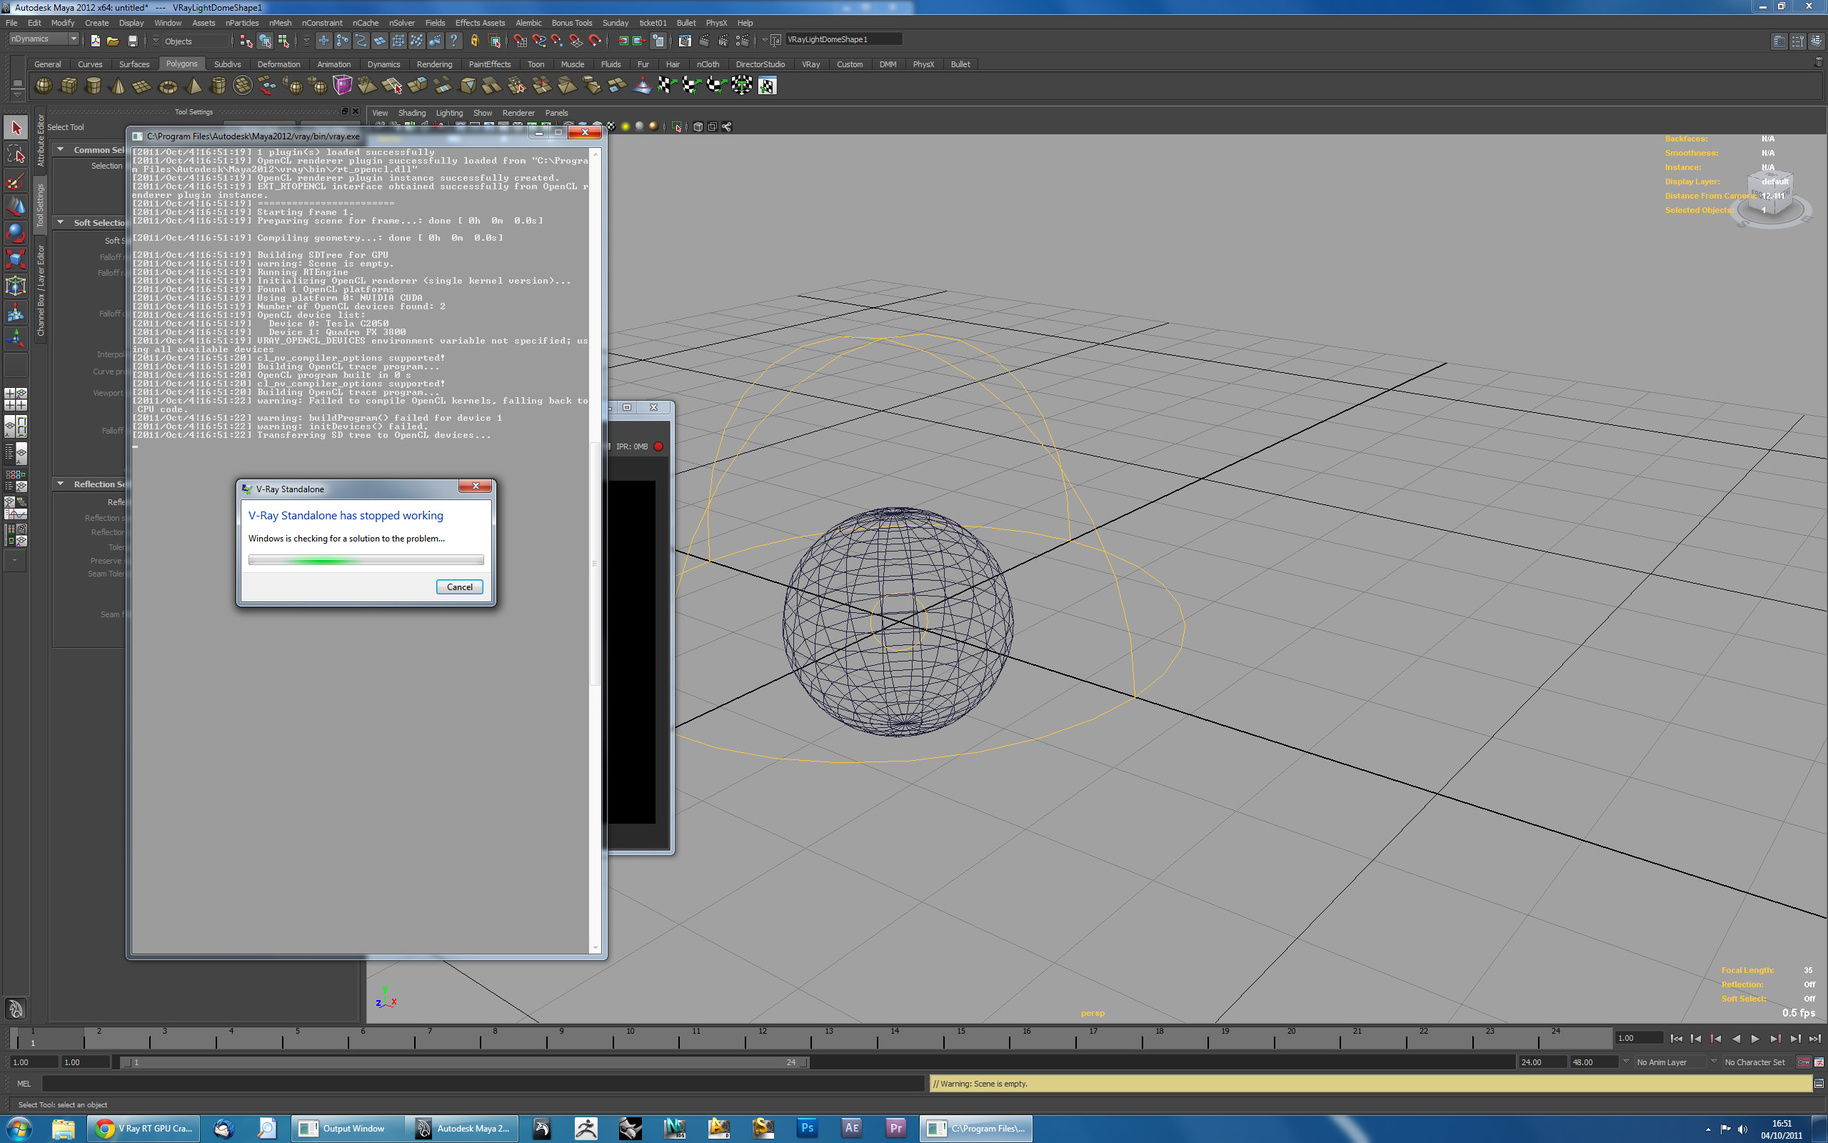
Task: Open the VRay shelf tab
Action: 810,64
